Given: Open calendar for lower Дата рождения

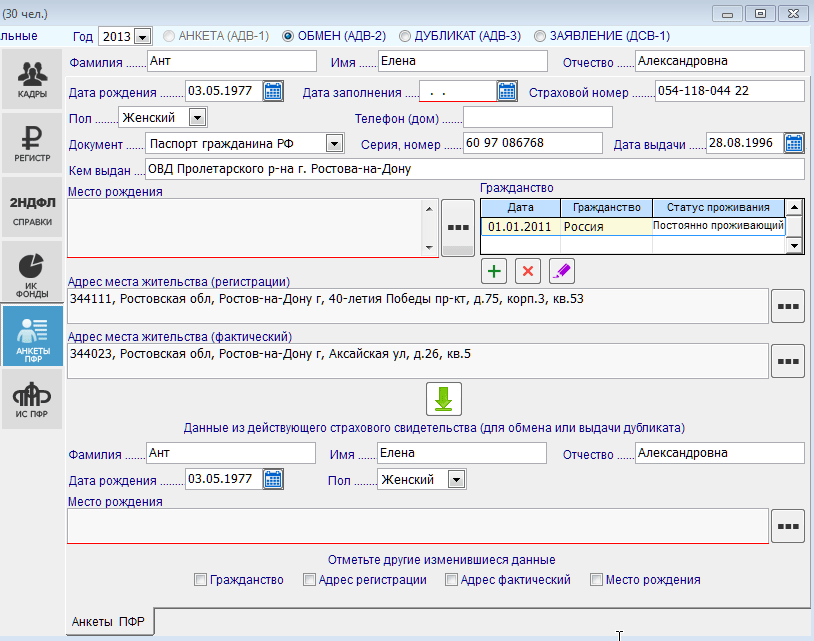Looking at the screenshot, I should point(273,479).
